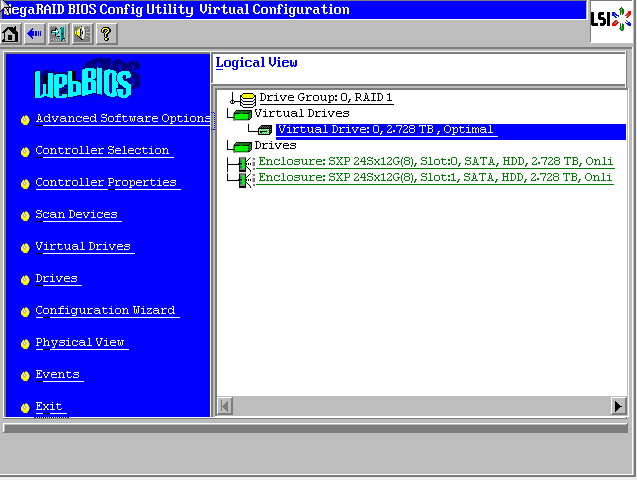The width and height of the screenshot is (637, 480).
Task: Click the Home icon in toolbar
Action: click(11, 34)
